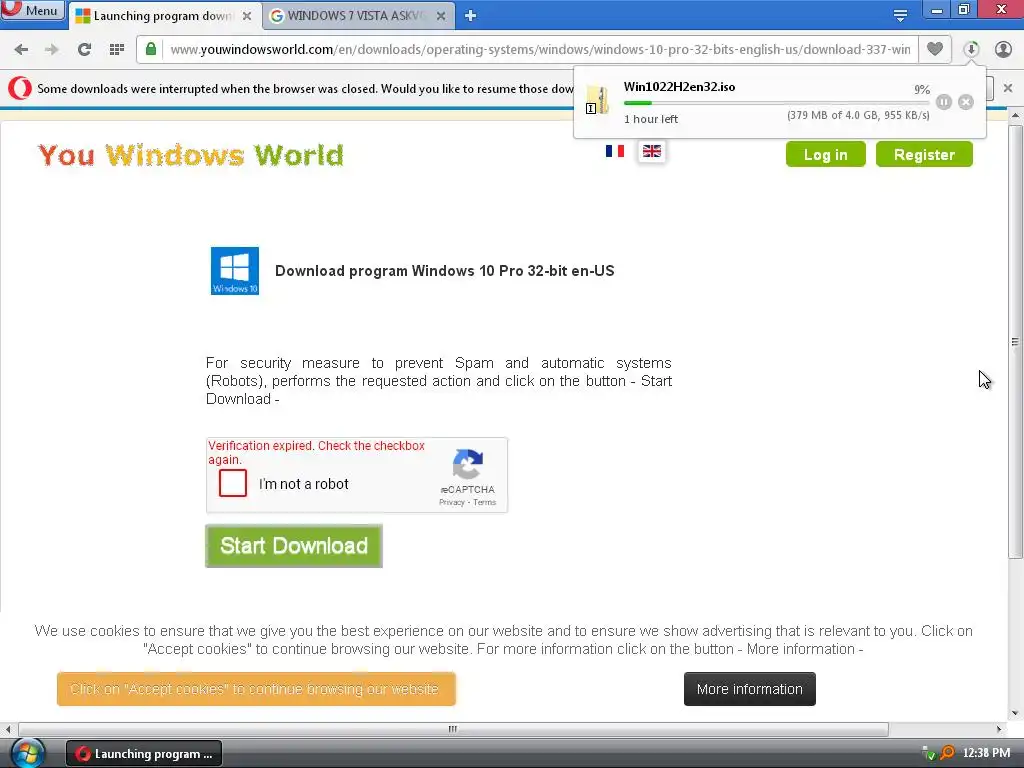Switch site language to French flag

615,152
